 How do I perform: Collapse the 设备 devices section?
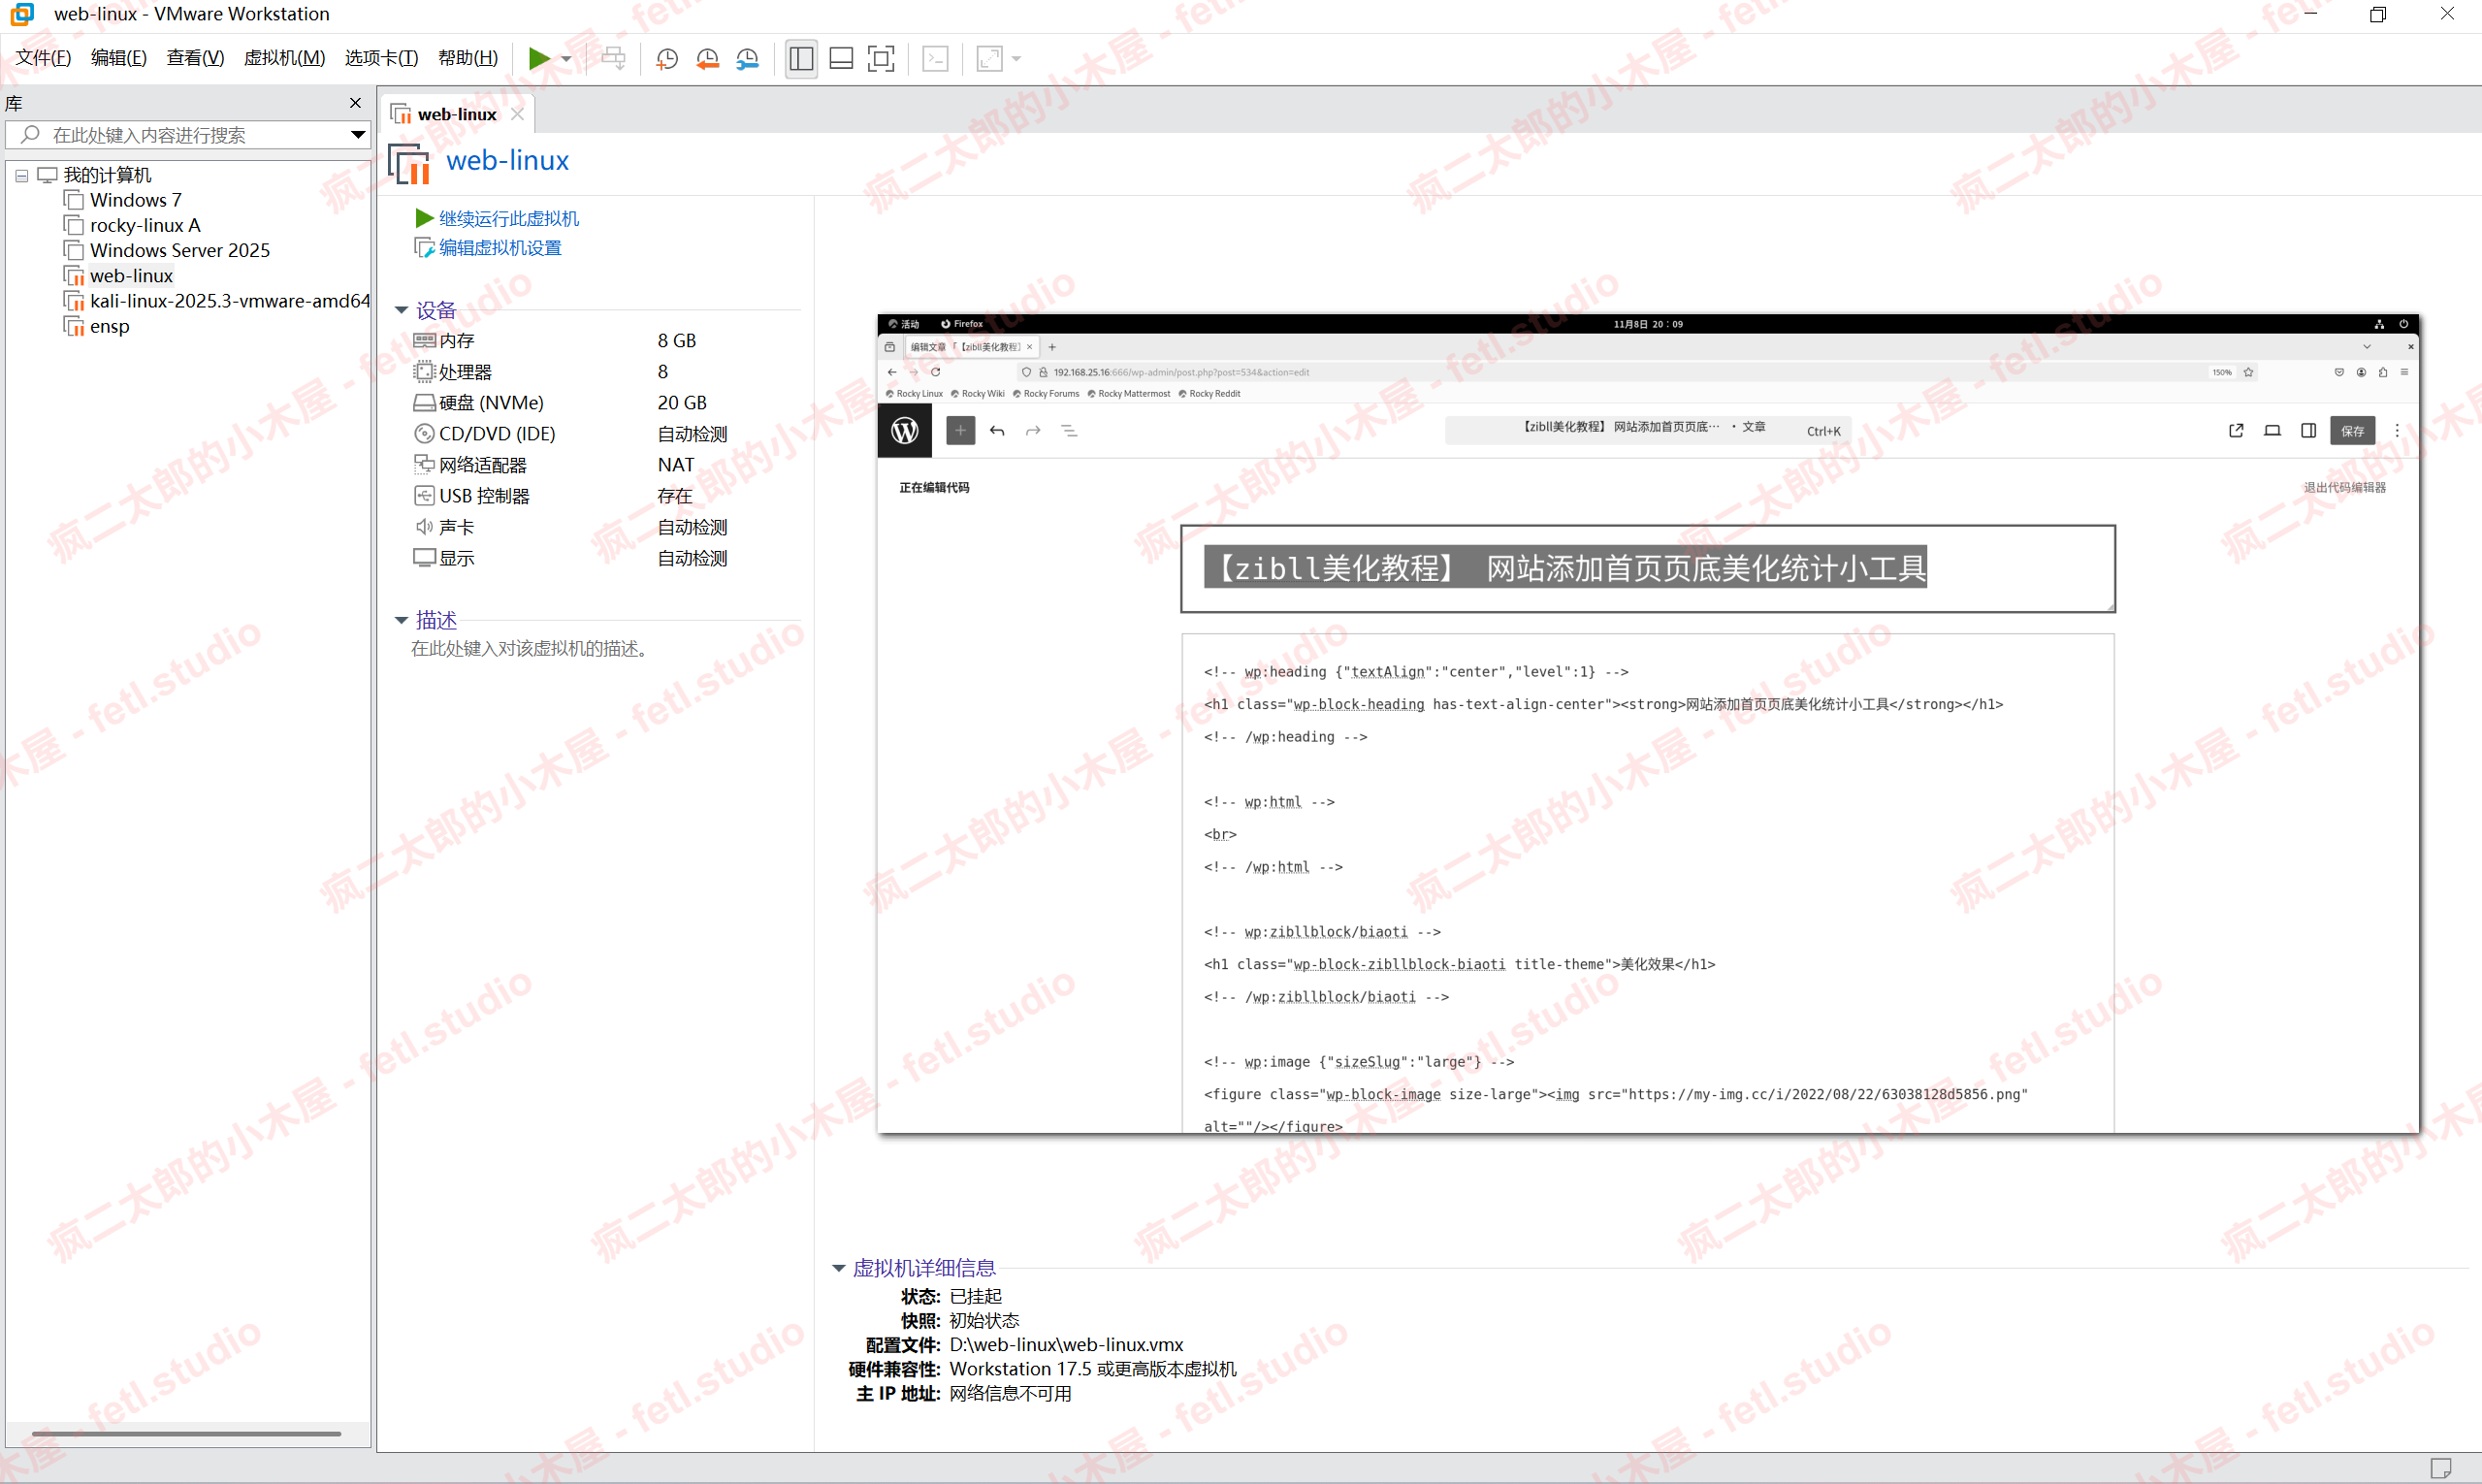pyautogui.click(x=402, y=310)
